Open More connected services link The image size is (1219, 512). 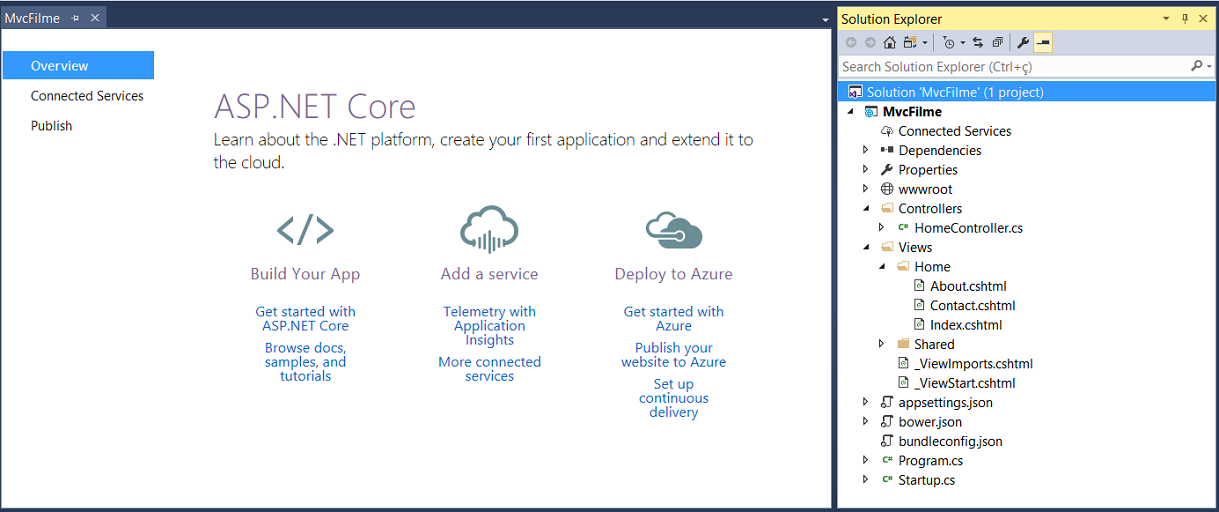tap(489, 369)
